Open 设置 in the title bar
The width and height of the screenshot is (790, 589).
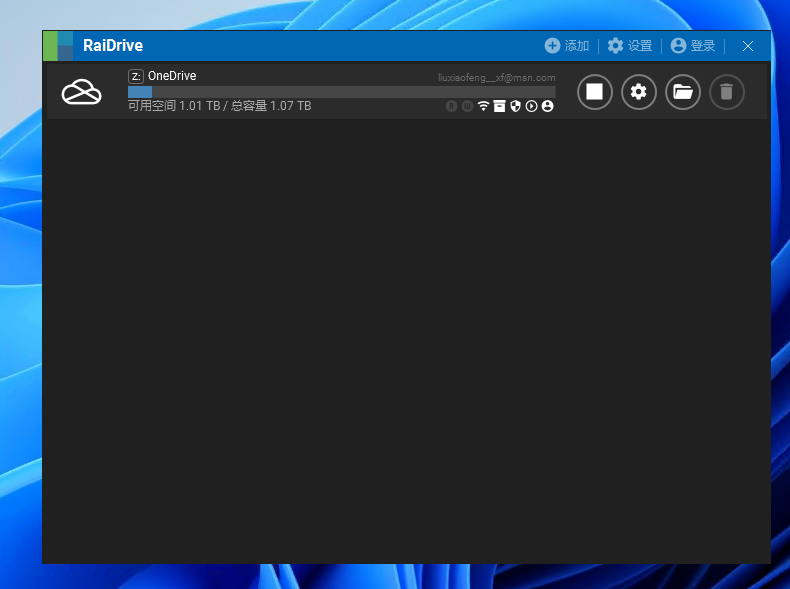[x=630, y=46]
